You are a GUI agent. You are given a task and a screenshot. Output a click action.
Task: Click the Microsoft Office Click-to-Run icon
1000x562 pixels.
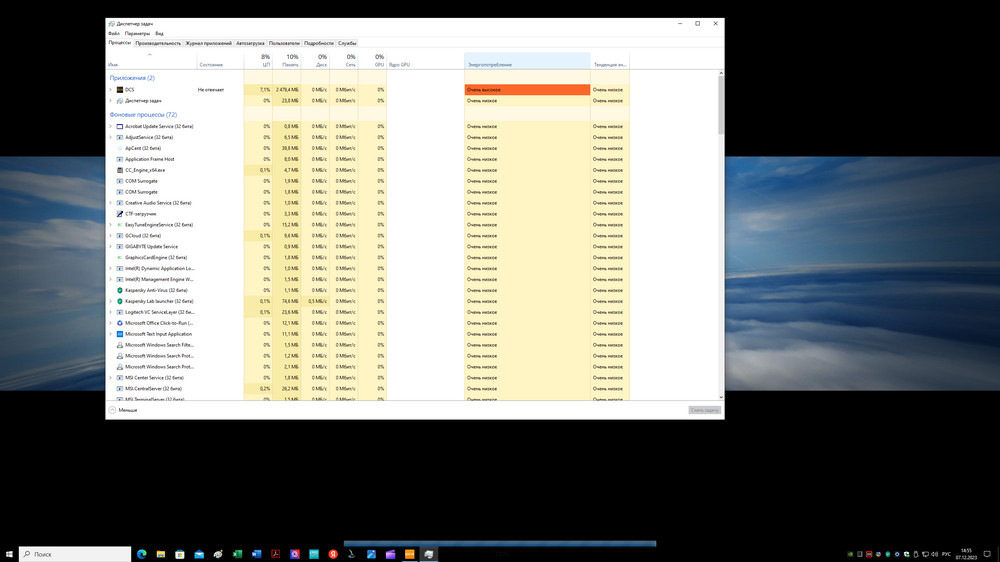click(x=120, y=323)
